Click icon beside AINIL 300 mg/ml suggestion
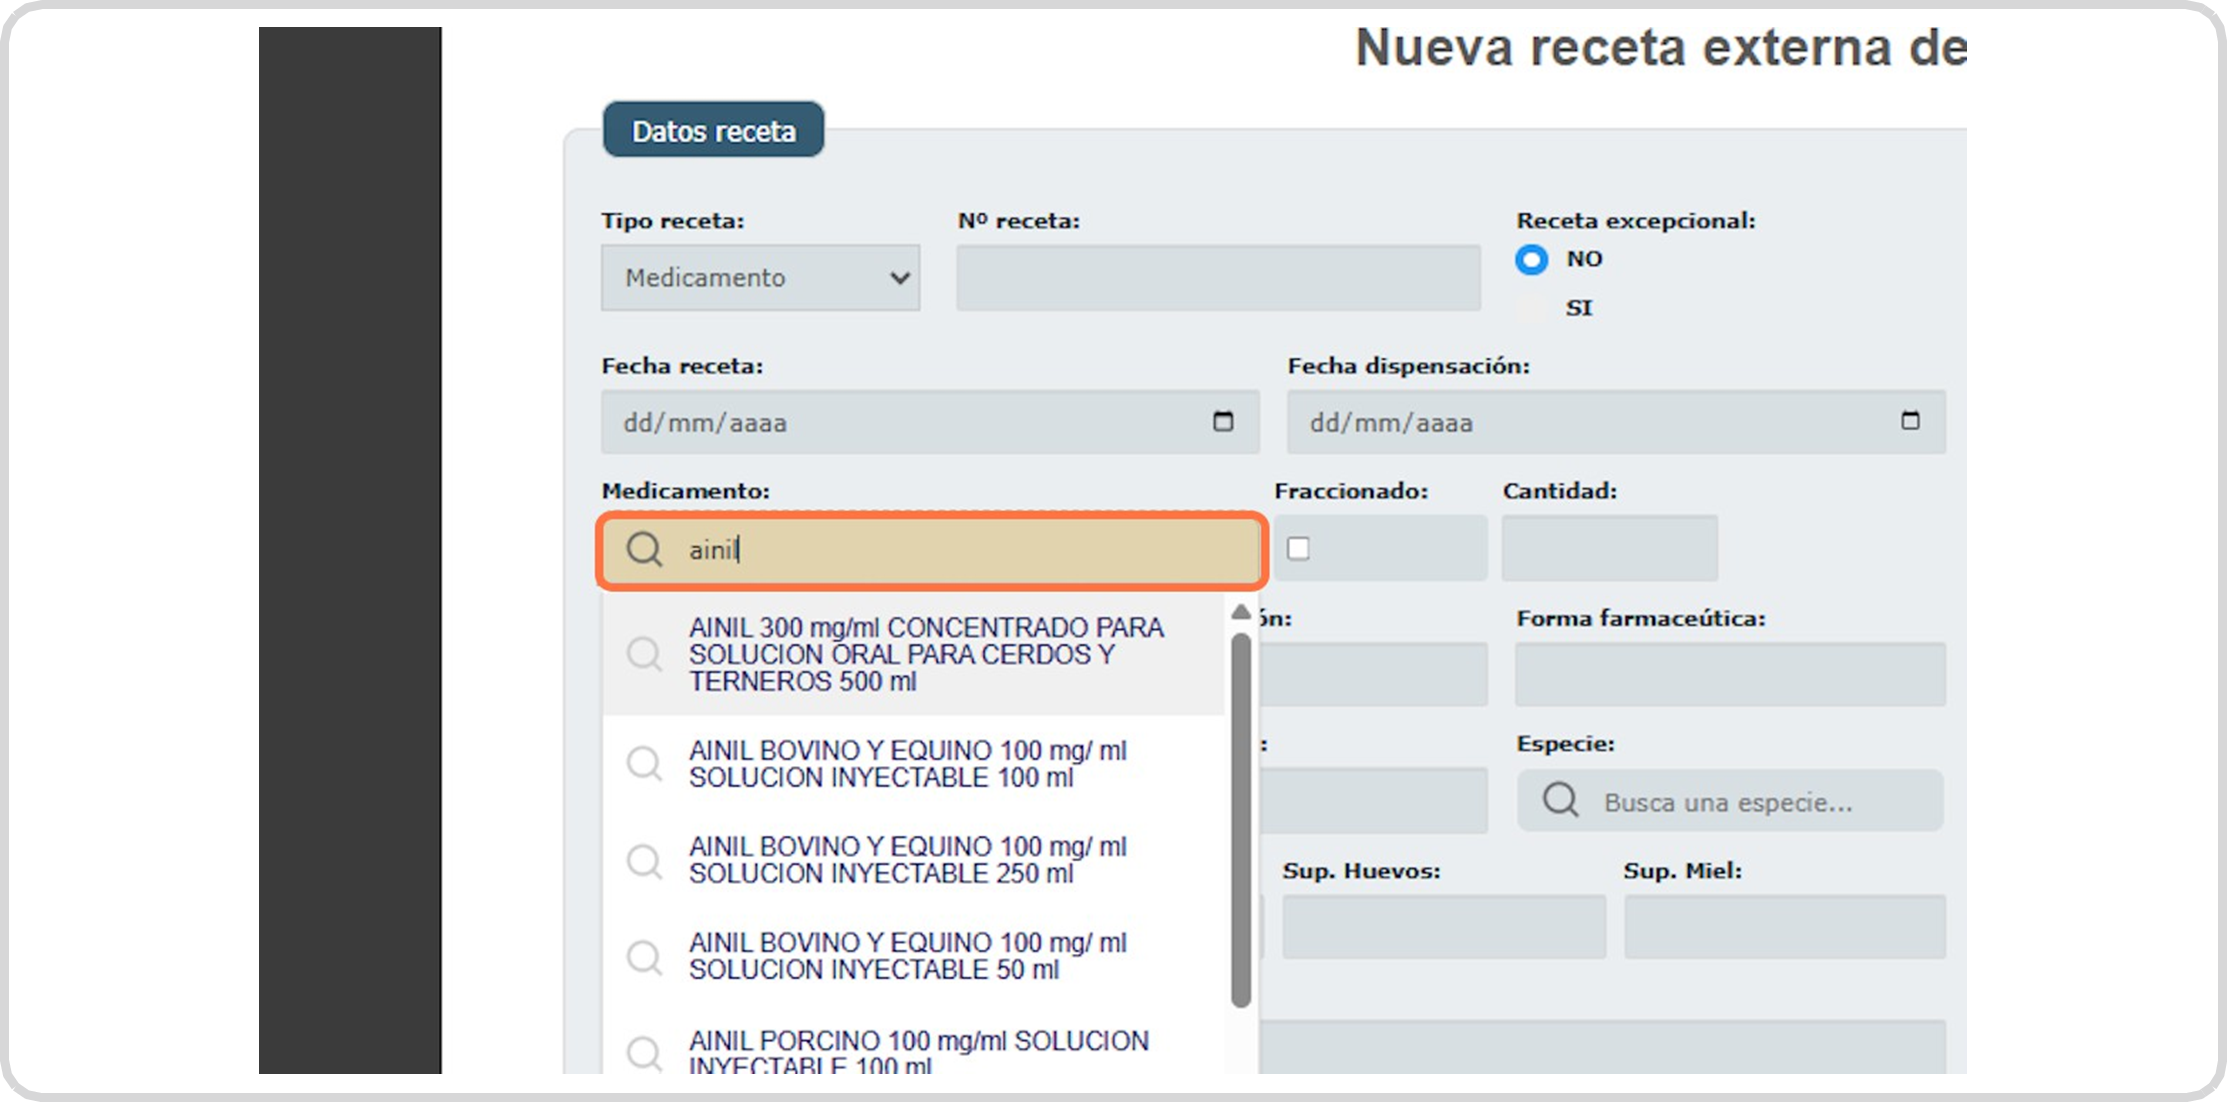The height and width of the screenshot is (1102, 2227). click(x=644, y=654)
